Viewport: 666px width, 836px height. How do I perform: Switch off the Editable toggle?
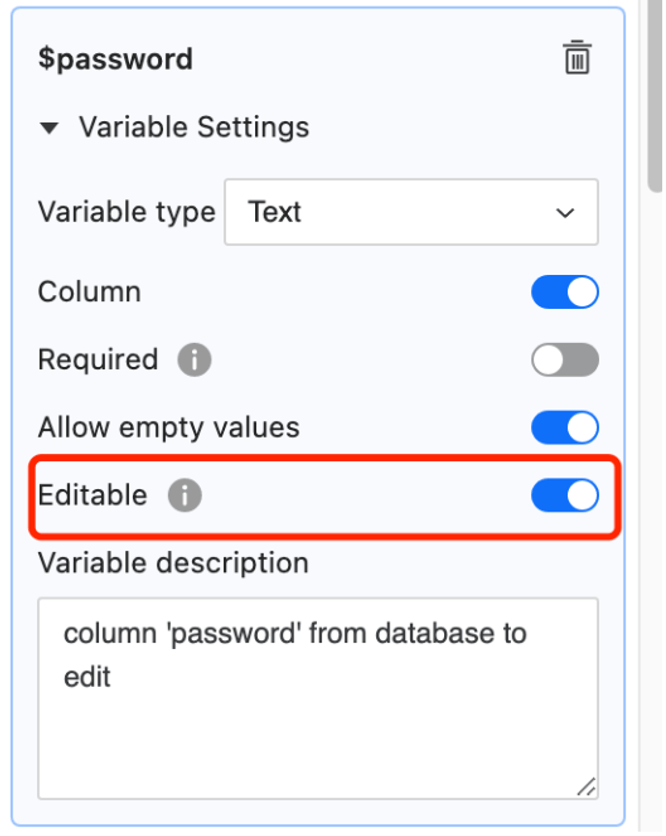(565, 495)
